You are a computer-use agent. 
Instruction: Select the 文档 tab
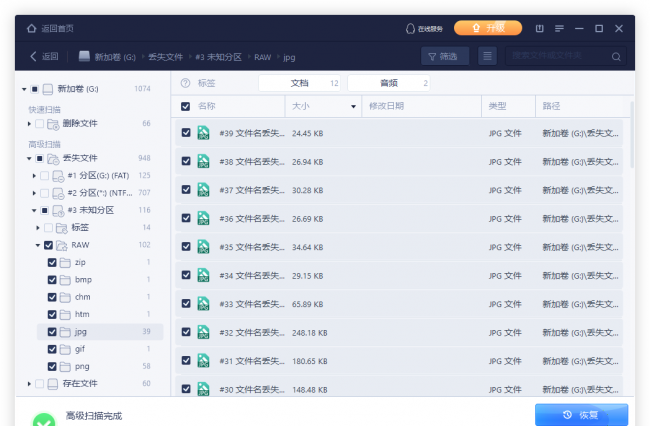click(299, 83)
